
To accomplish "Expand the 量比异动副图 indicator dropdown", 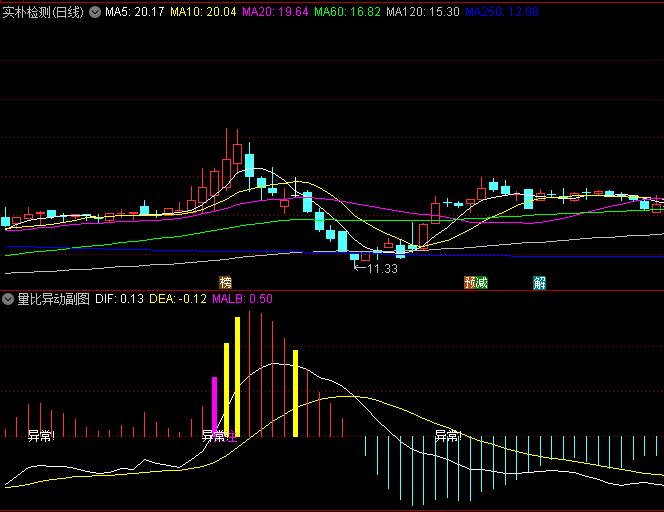I will pyautogui.click(x=9, y=299).
